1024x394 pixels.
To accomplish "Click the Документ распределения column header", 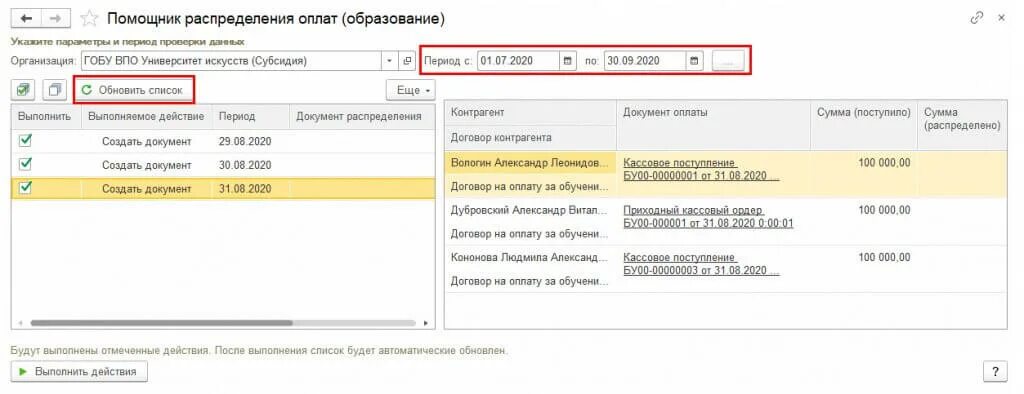I will tap(362, 116).
